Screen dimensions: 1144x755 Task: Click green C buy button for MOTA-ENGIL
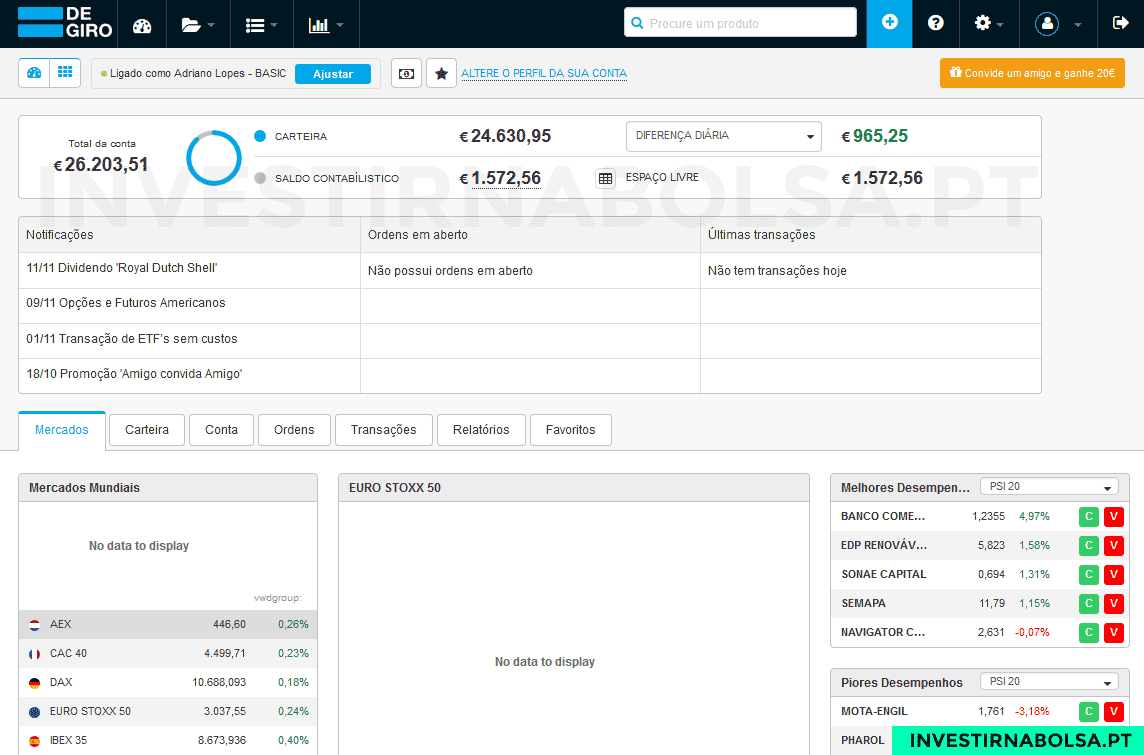coord(1089,711)
